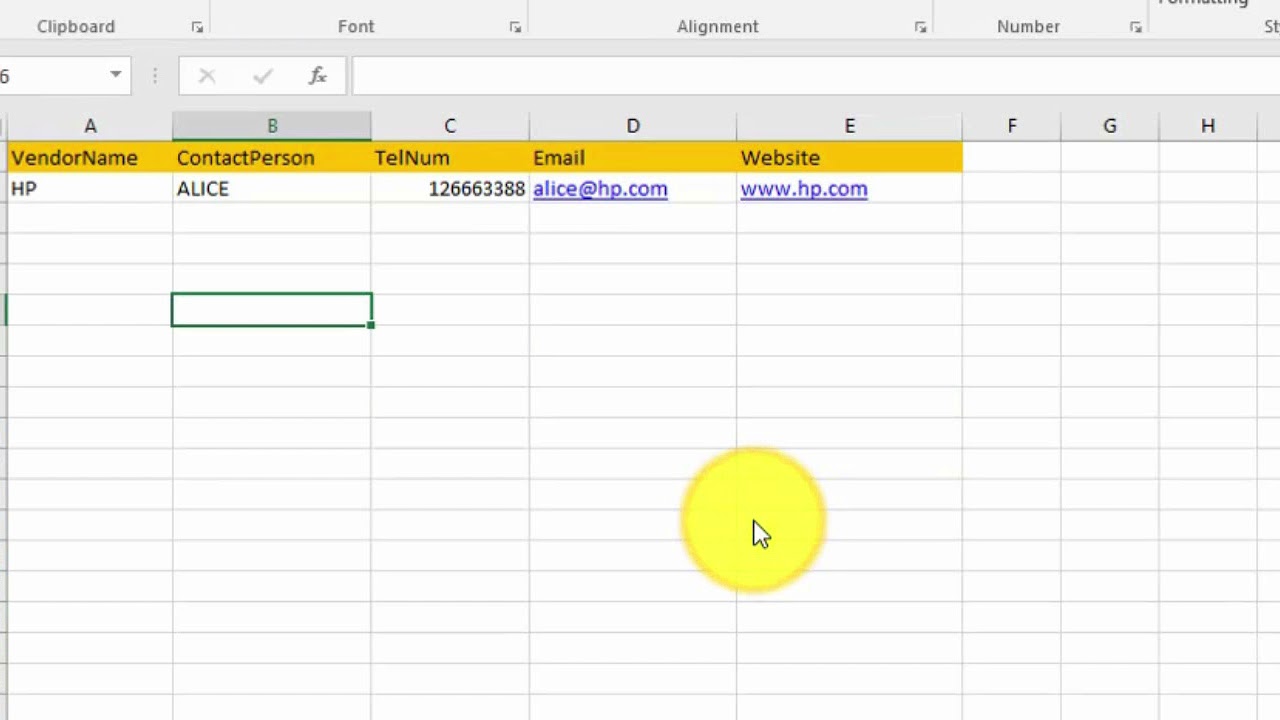Image resolution: width=1280 pixels, height=720 pixels.
Task: Select column B header
Action: tap(272, 126)
